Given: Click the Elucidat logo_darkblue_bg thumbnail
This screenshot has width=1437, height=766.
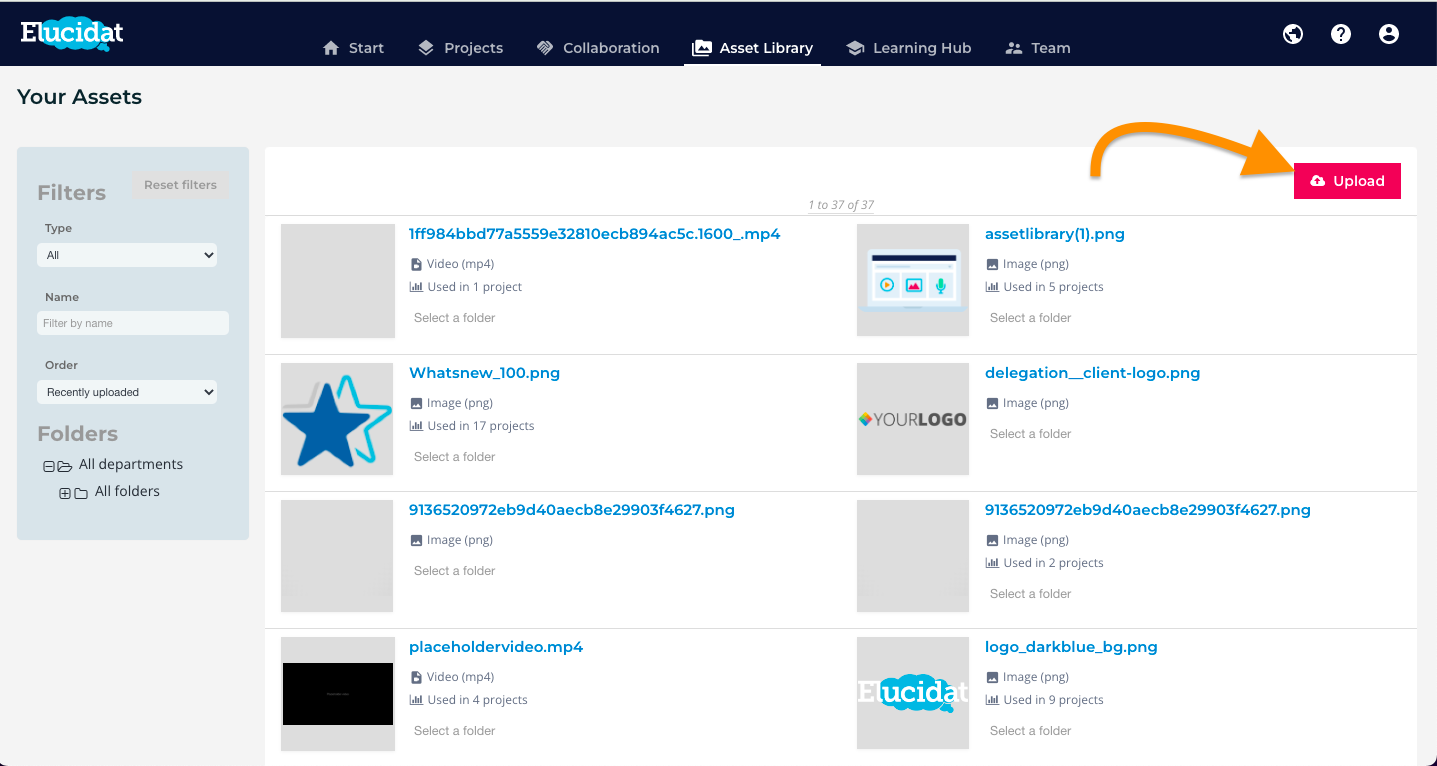Looking at the screenshot, I should (913, 693).
